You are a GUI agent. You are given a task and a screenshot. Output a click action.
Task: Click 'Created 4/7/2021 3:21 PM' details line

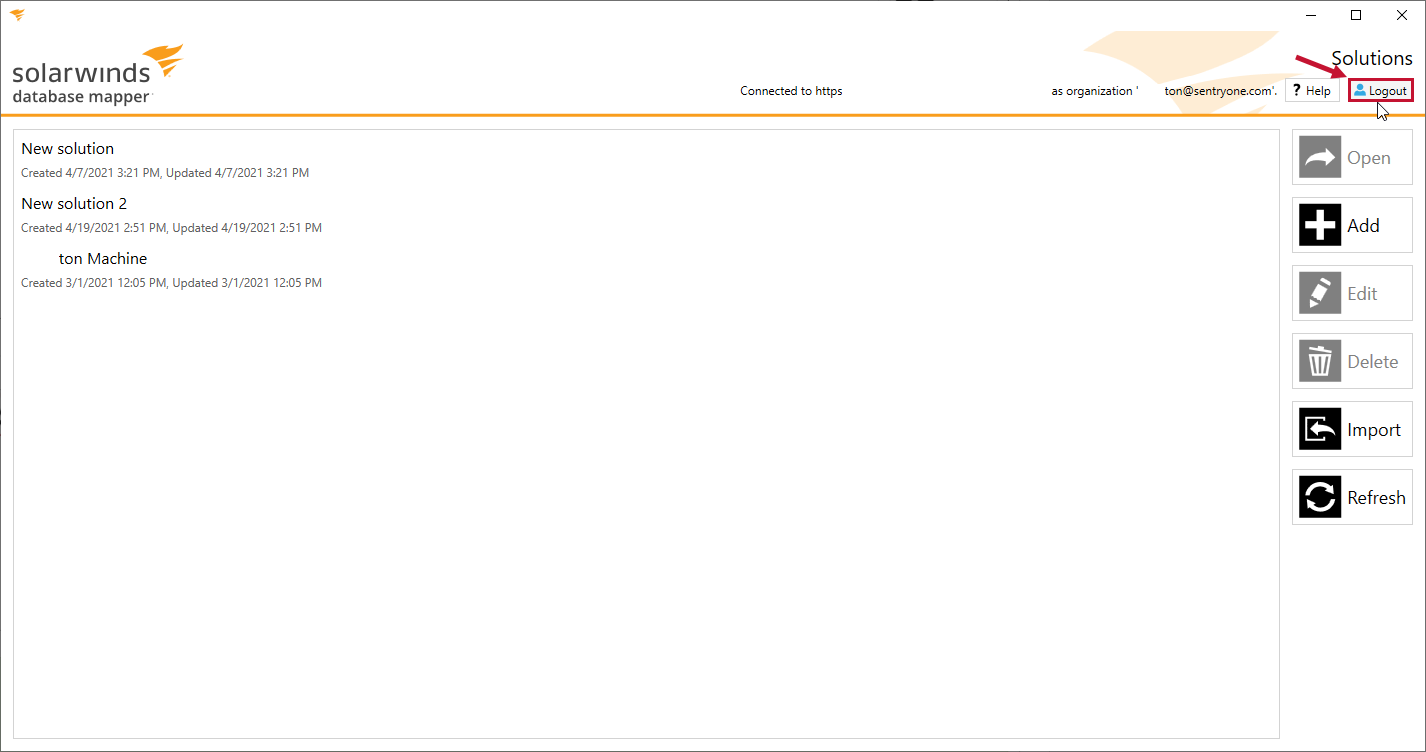point(165,173)
